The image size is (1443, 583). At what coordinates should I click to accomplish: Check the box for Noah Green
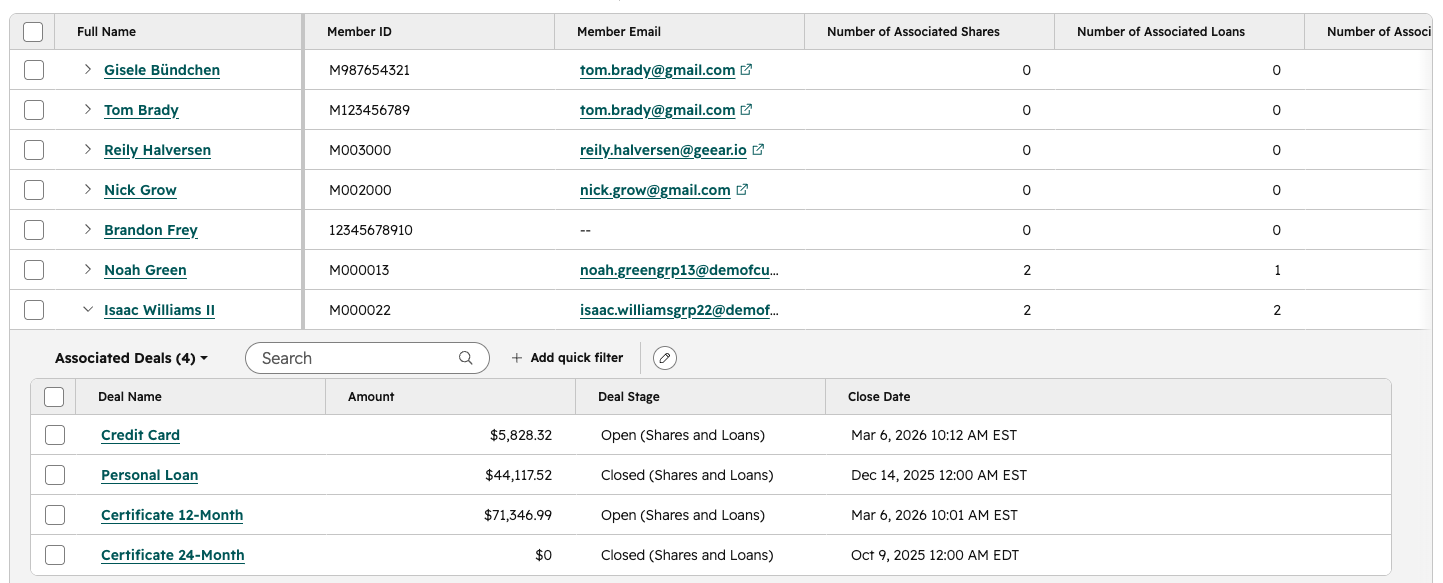pos(33,270)
